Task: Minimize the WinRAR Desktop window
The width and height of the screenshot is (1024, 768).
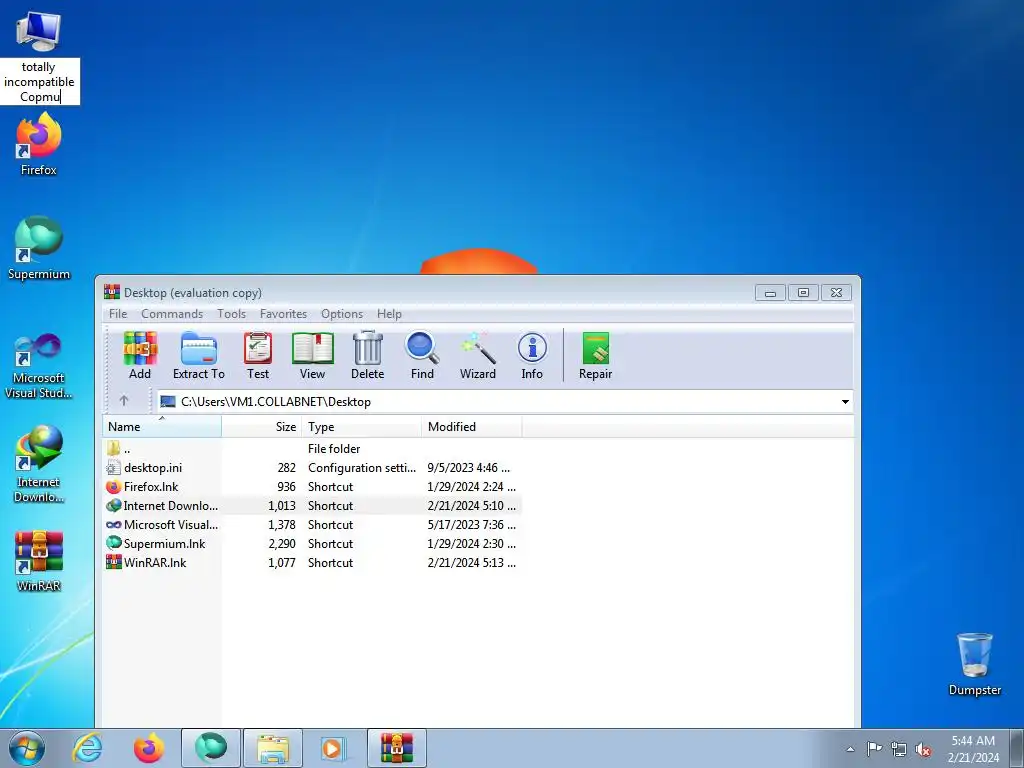Action: (771, 293)
